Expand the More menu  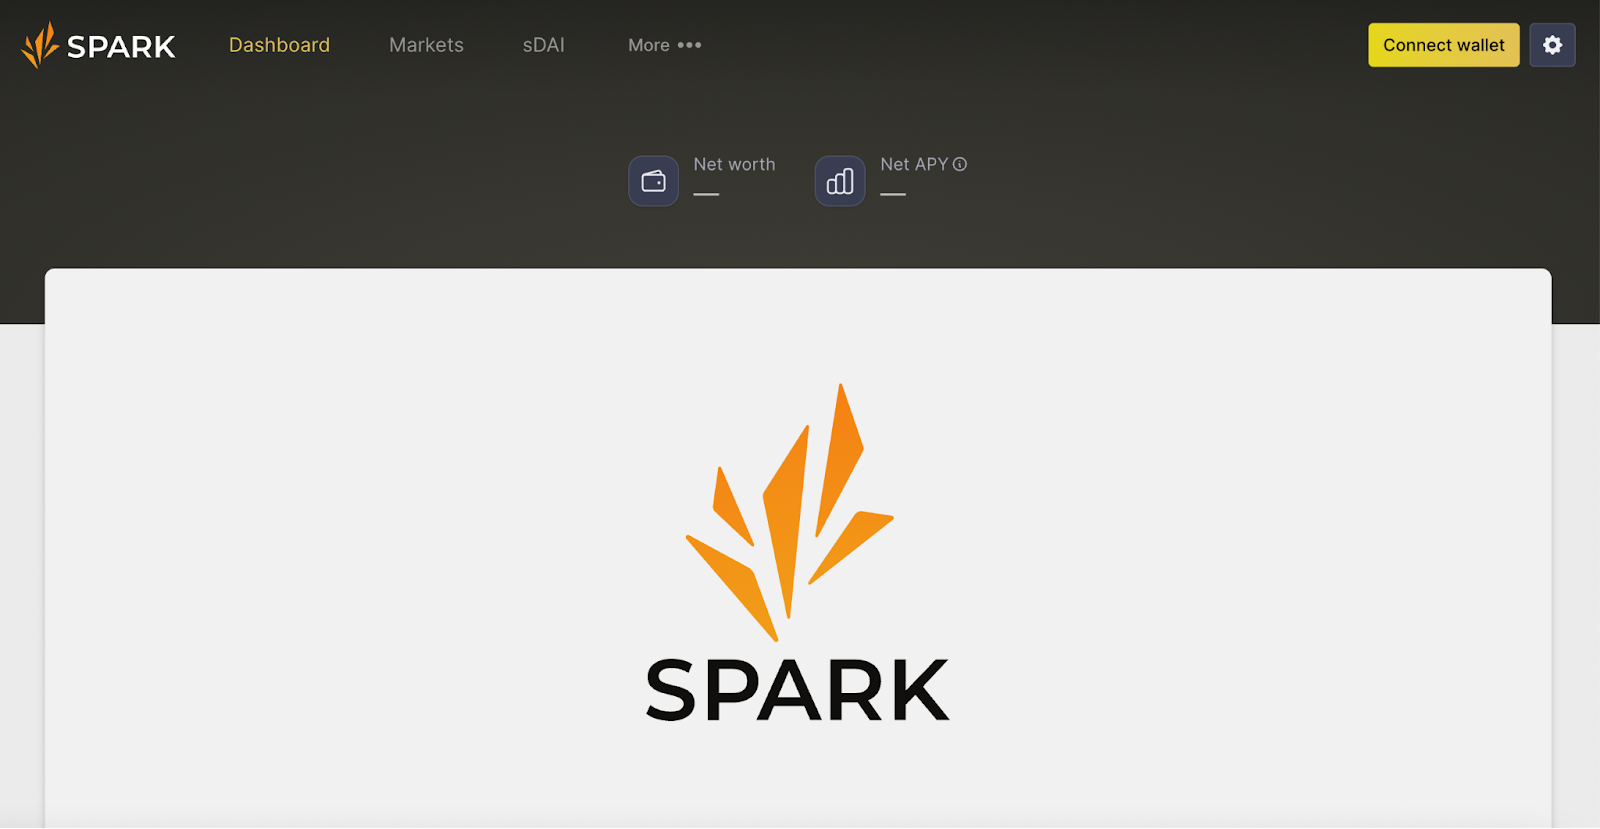(665, 45)
